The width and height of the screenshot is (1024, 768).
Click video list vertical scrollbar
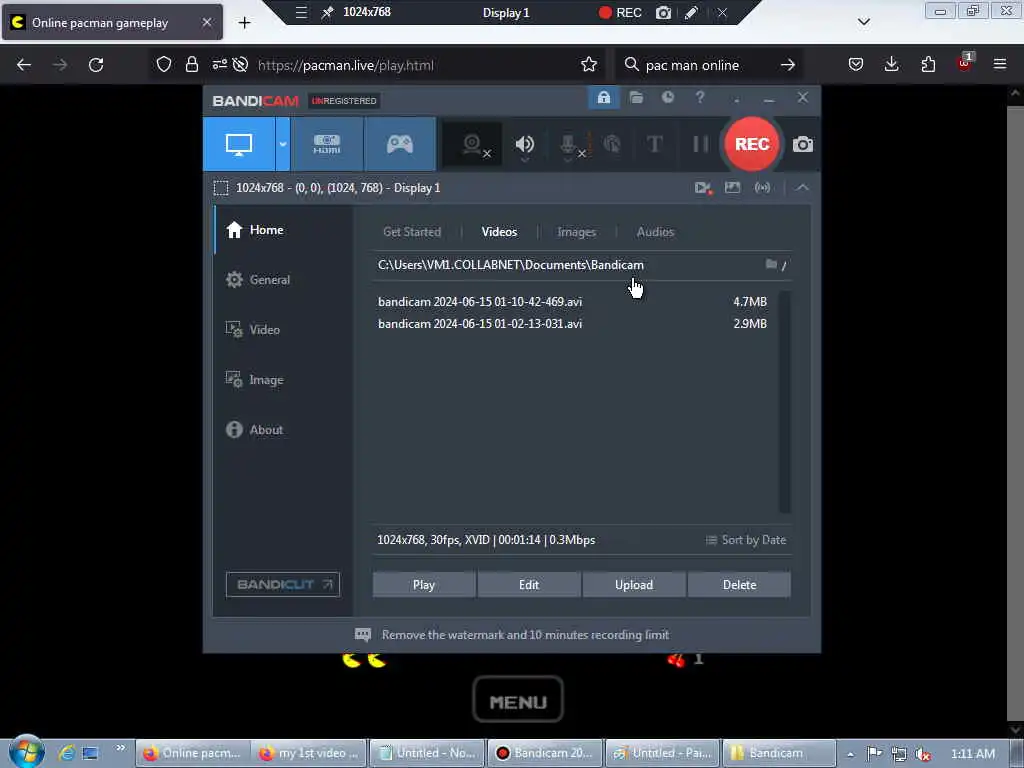785,402
